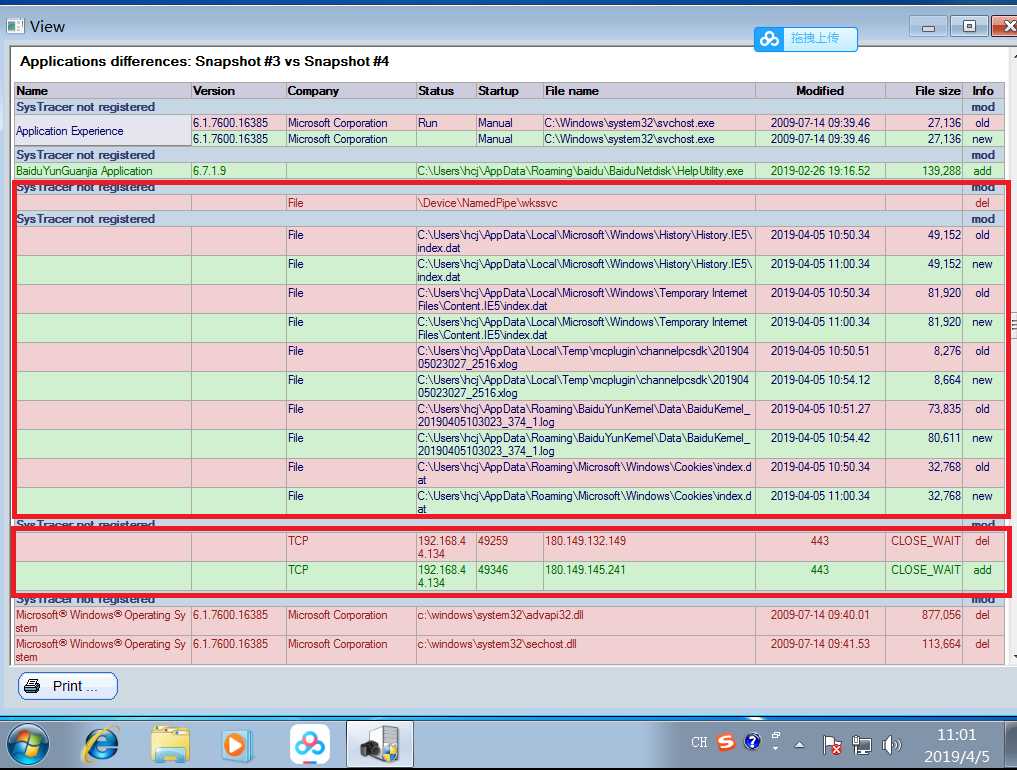Click the Version column header

point(239,91)
